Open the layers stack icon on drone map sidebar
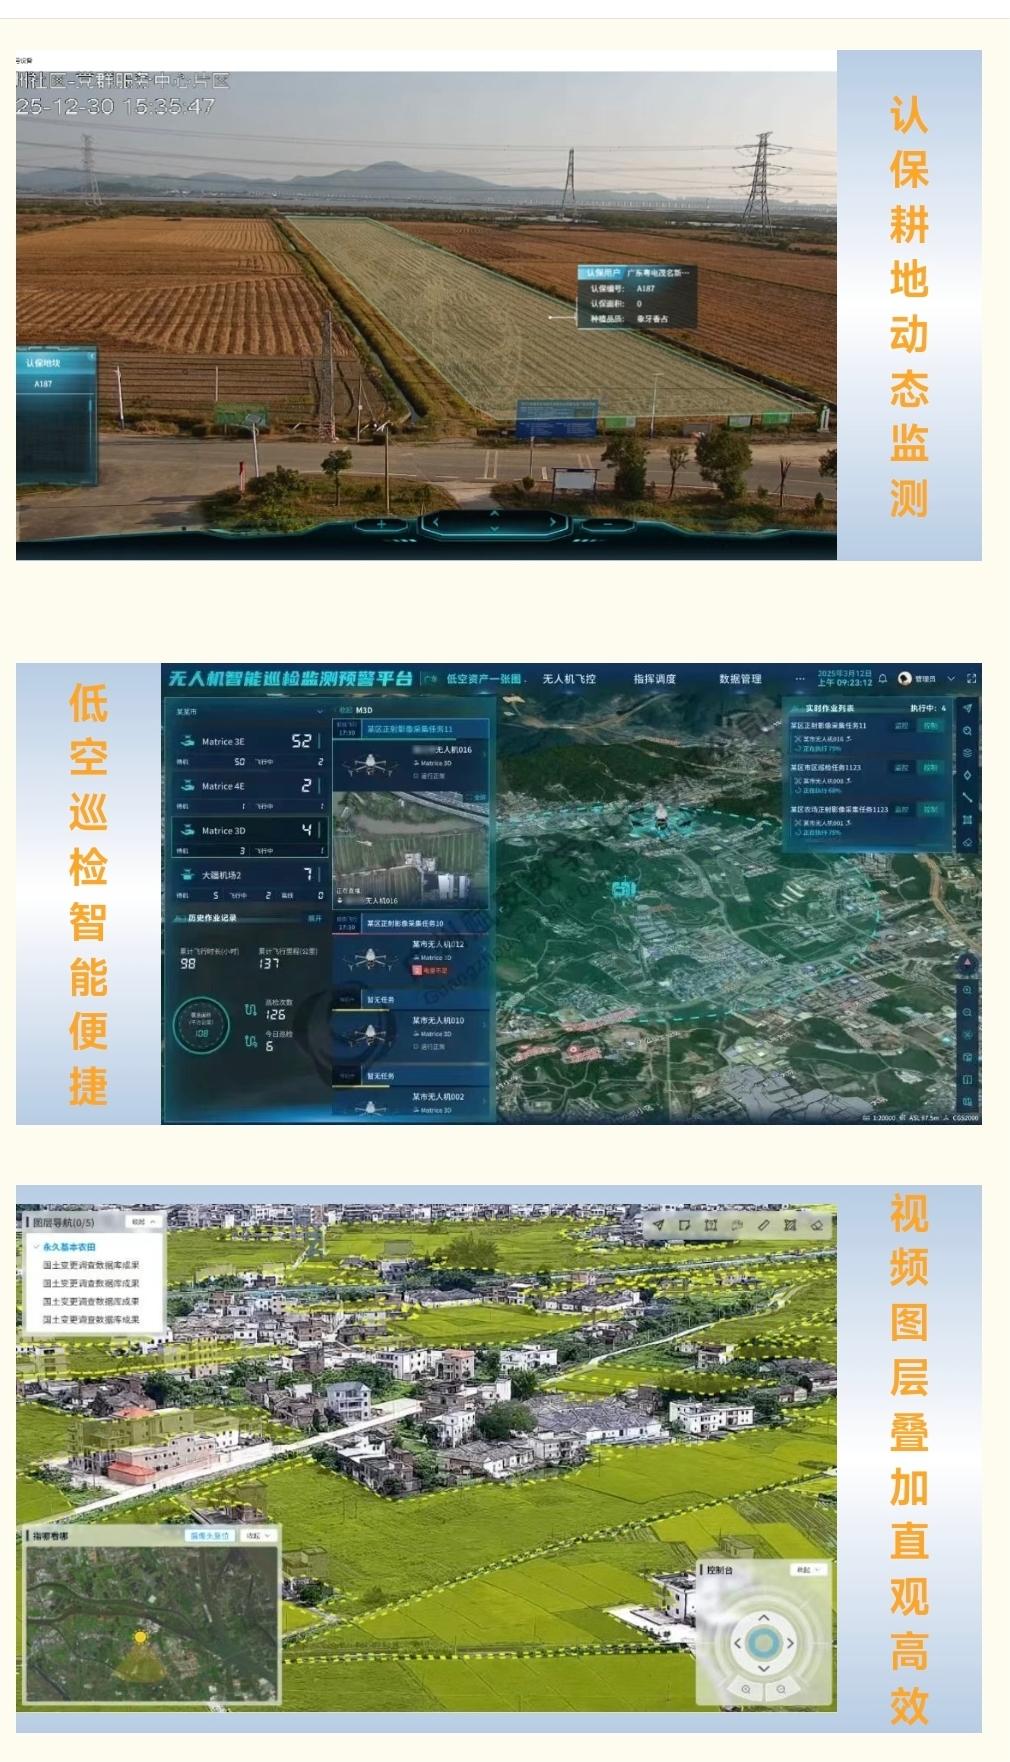Screen dimensions: 1010x1762 pos(967,753)
